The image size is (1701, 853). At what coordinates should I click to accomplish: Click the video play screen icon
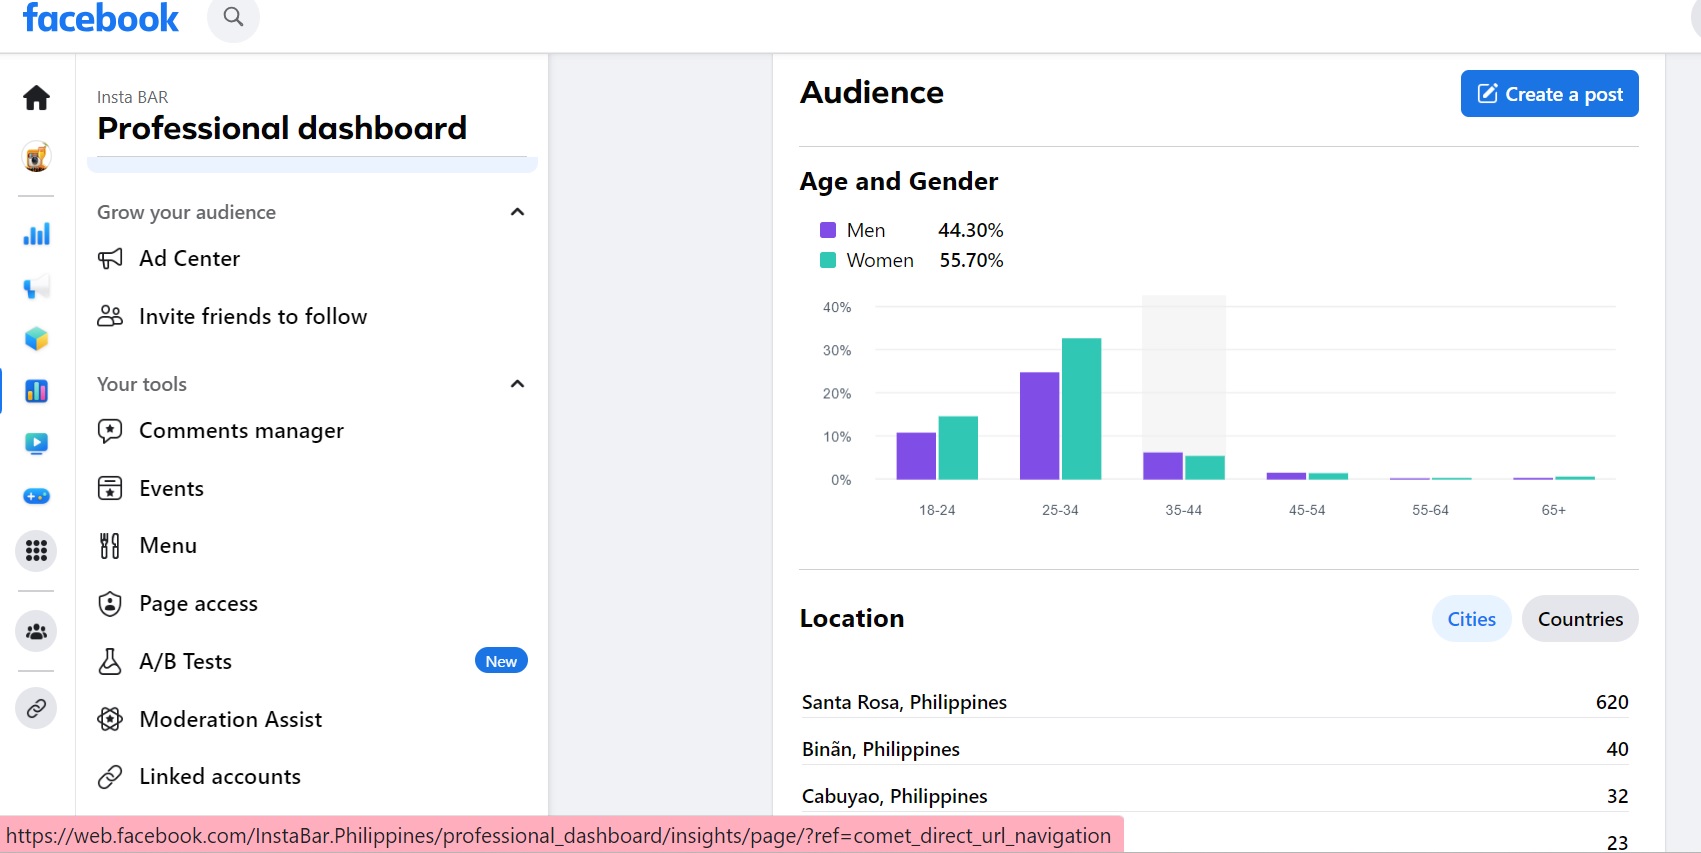(x=37, y=443)
